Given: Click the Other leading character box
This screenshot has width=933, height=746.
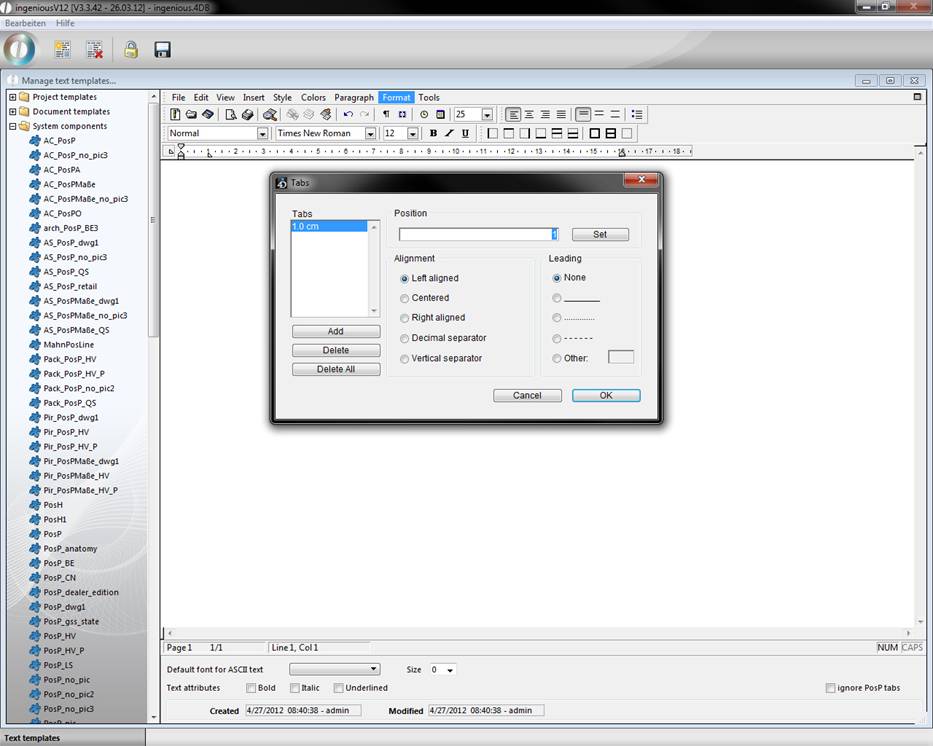Looking at the screenshot, I should (621, 357).
